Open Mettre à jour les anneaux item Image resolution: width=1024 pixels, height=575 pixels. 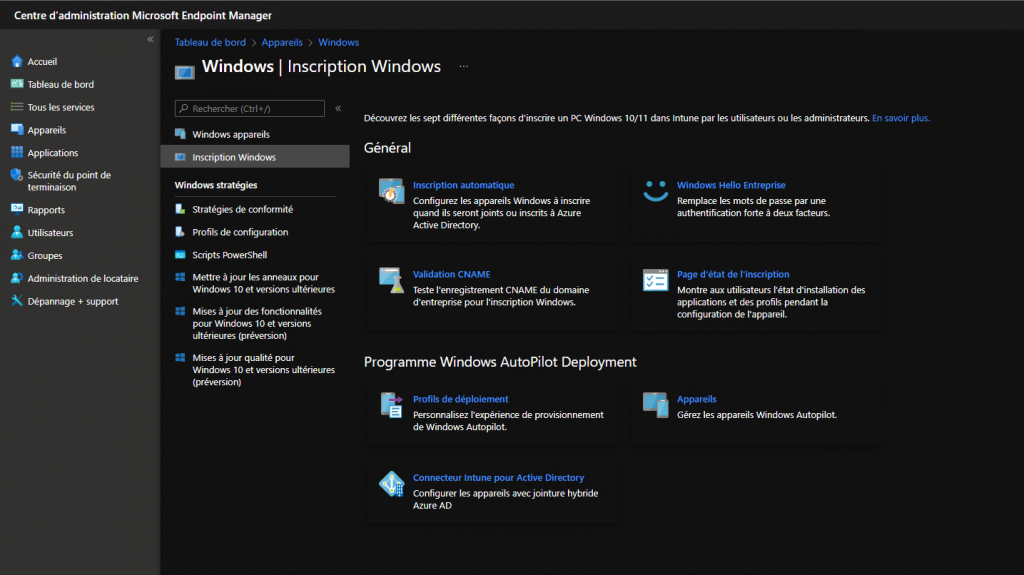point(263,283)
